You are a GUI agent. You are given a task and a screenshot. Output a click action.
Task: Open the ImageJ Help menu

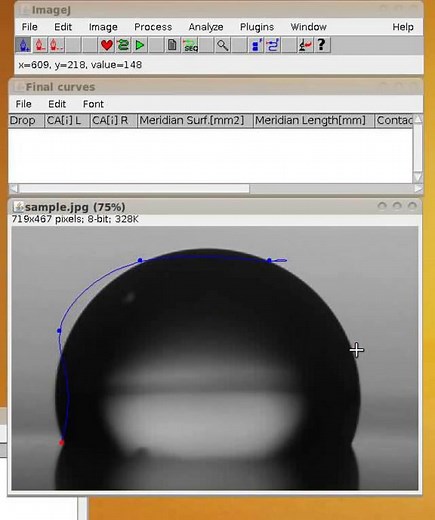(x=403, y=27)
